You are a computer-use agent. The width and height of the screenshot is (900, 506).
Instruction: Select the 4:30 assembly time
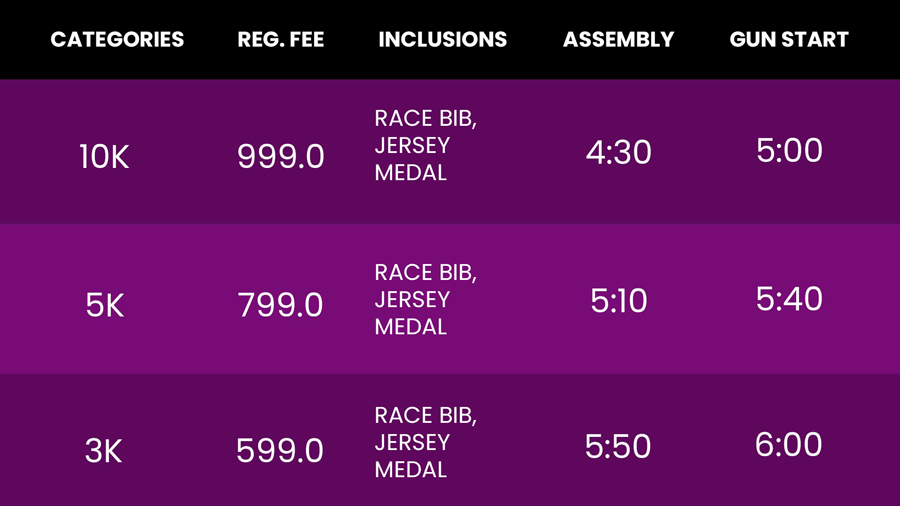pos(618,153)
